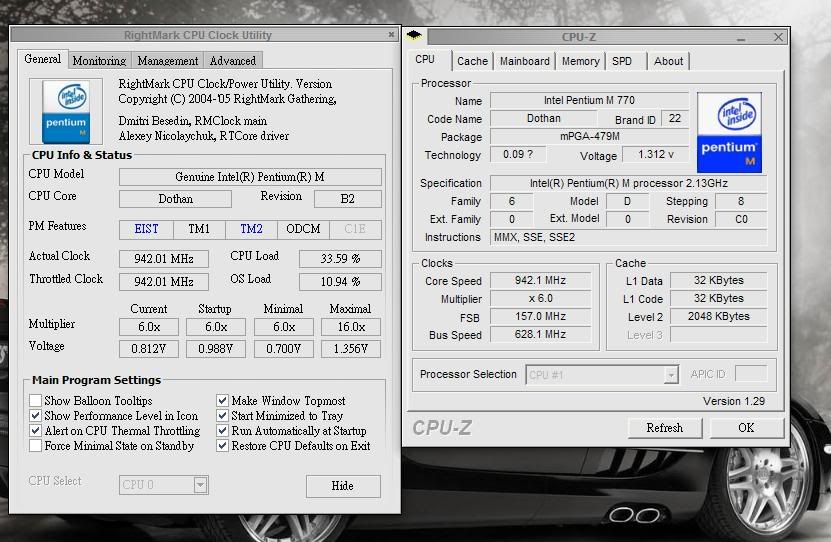Click the greyed C1E feature indicator

click(x=355, y=229)
